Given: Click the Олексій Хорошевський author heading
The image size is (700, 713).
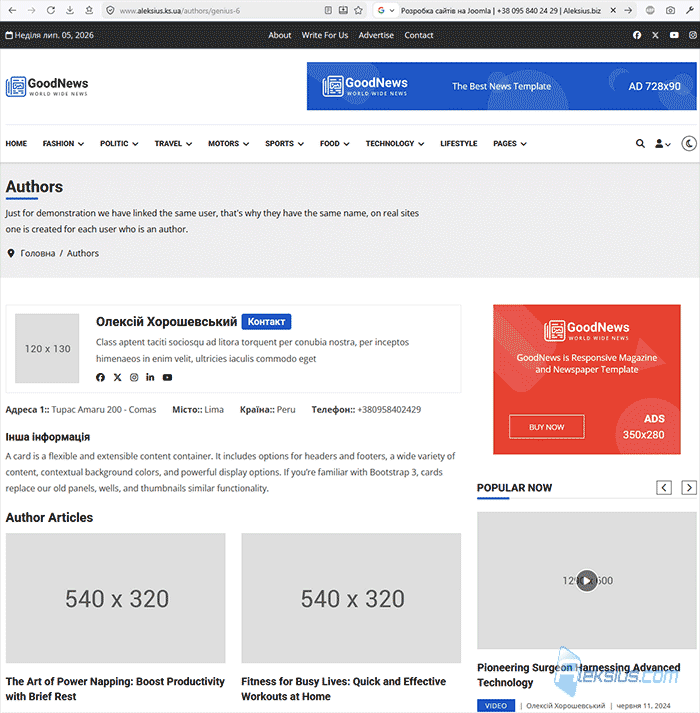Looking at the screenshot, I should [x=166, y=321].
